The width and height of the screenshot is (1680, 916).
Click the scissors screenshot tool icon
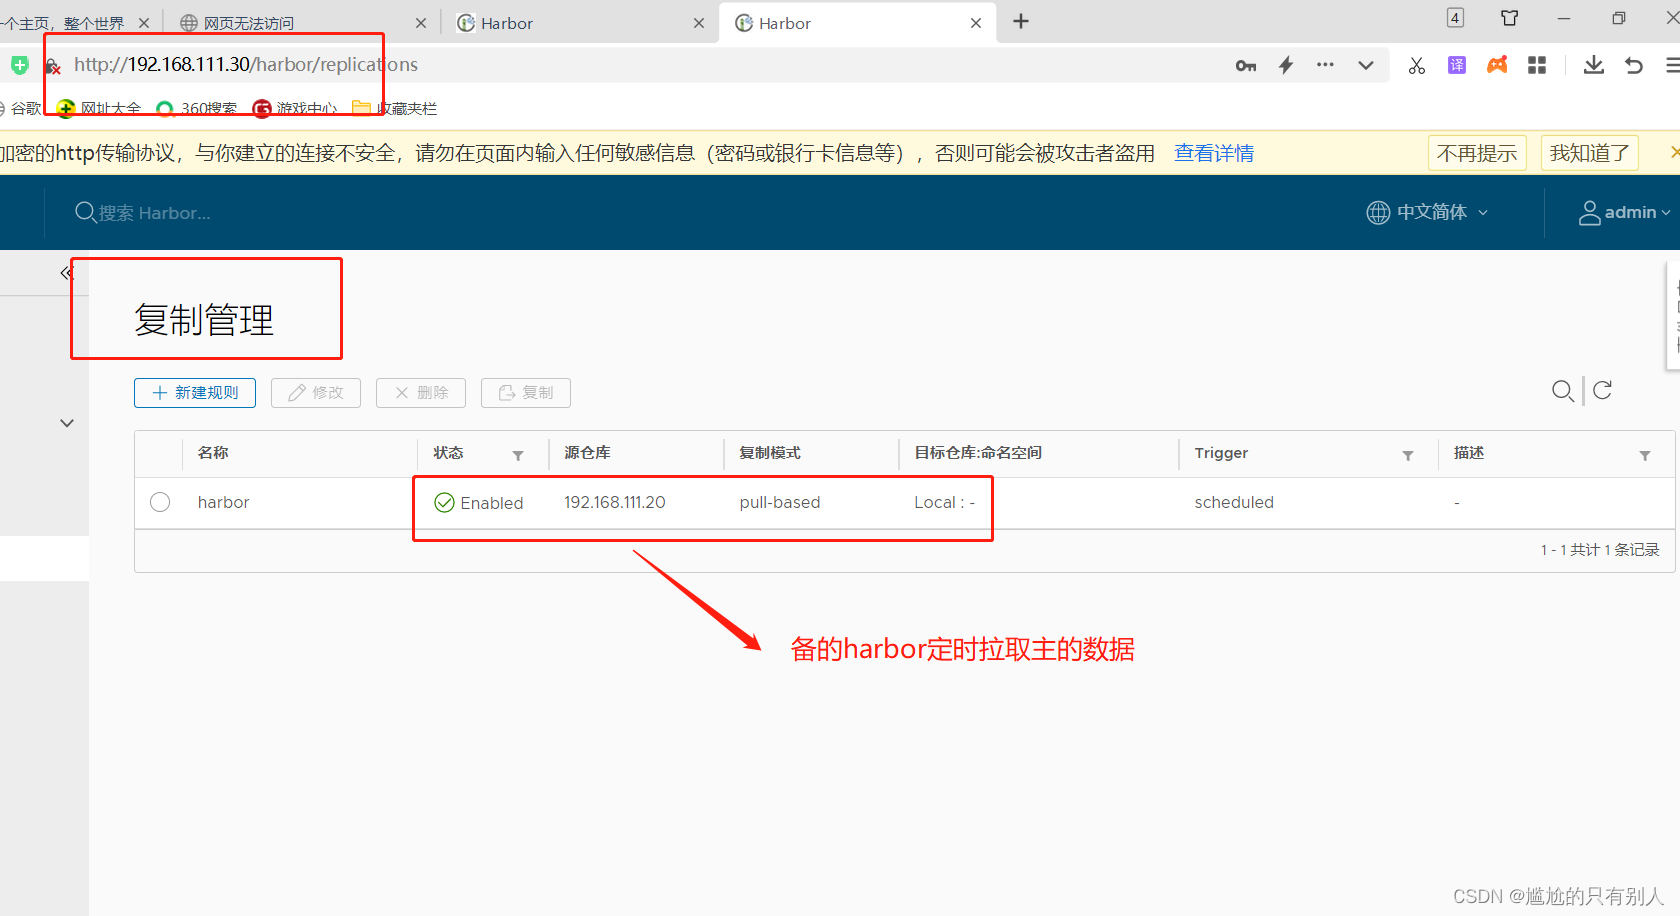coord(1417,66)
